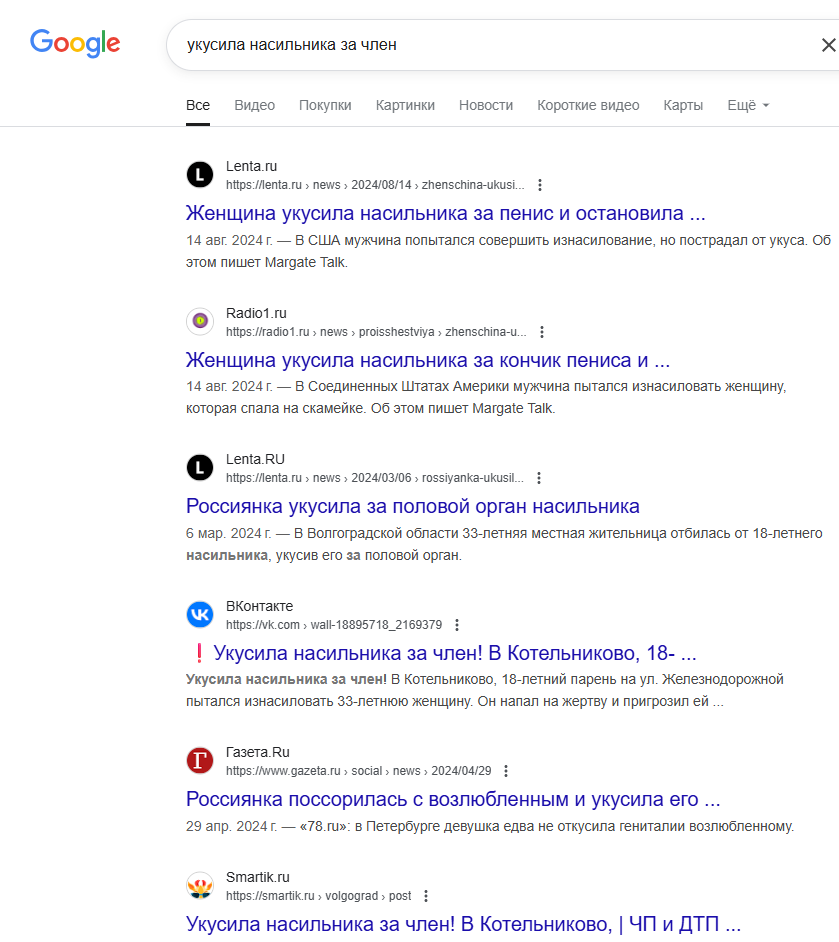Viewport: 839px width, 942px height.
Task: Expand the Ещё dropdown
Action: pyautogui.click(x=748, y=105)
